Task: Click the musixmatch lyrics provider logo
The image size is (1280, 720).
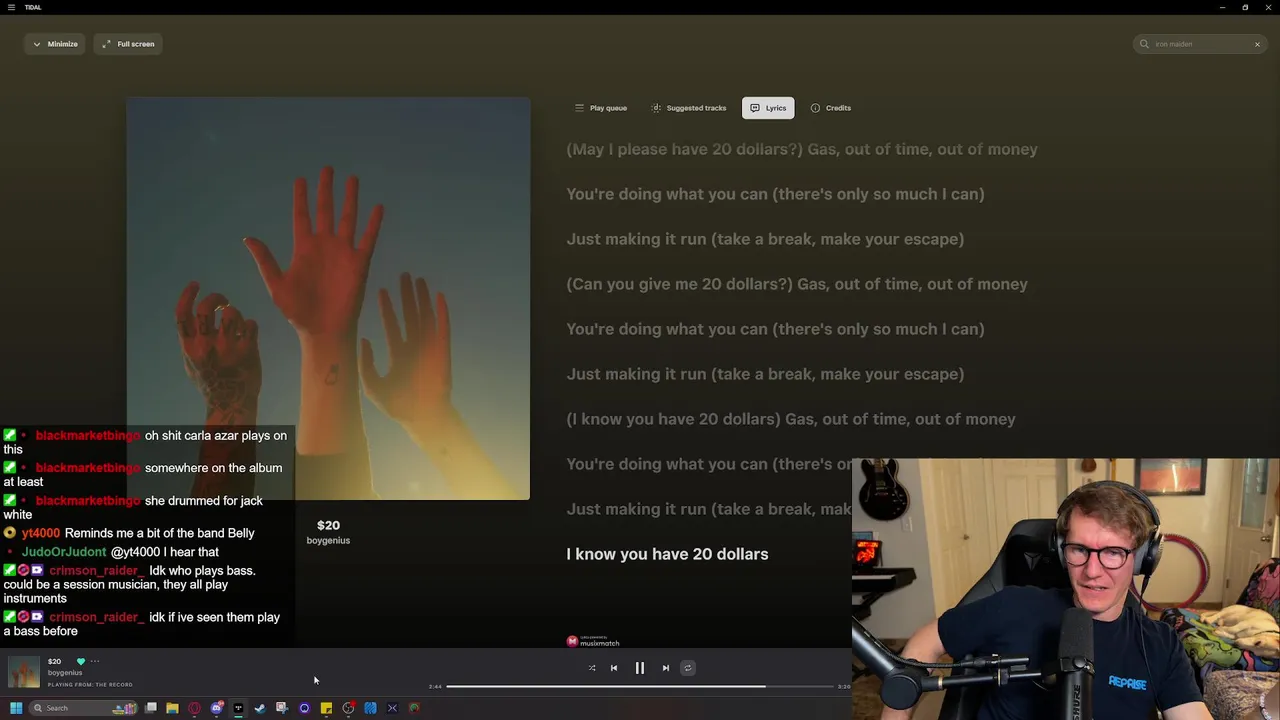Action: pos(594,641)
